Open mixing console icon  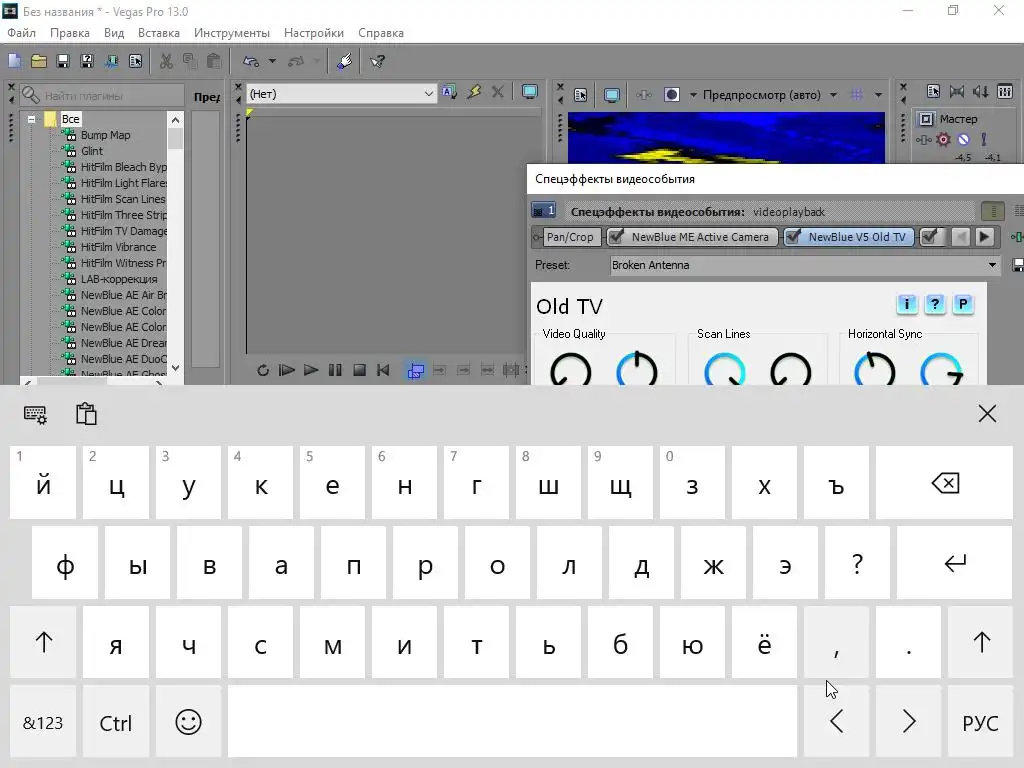point(1005,91)
